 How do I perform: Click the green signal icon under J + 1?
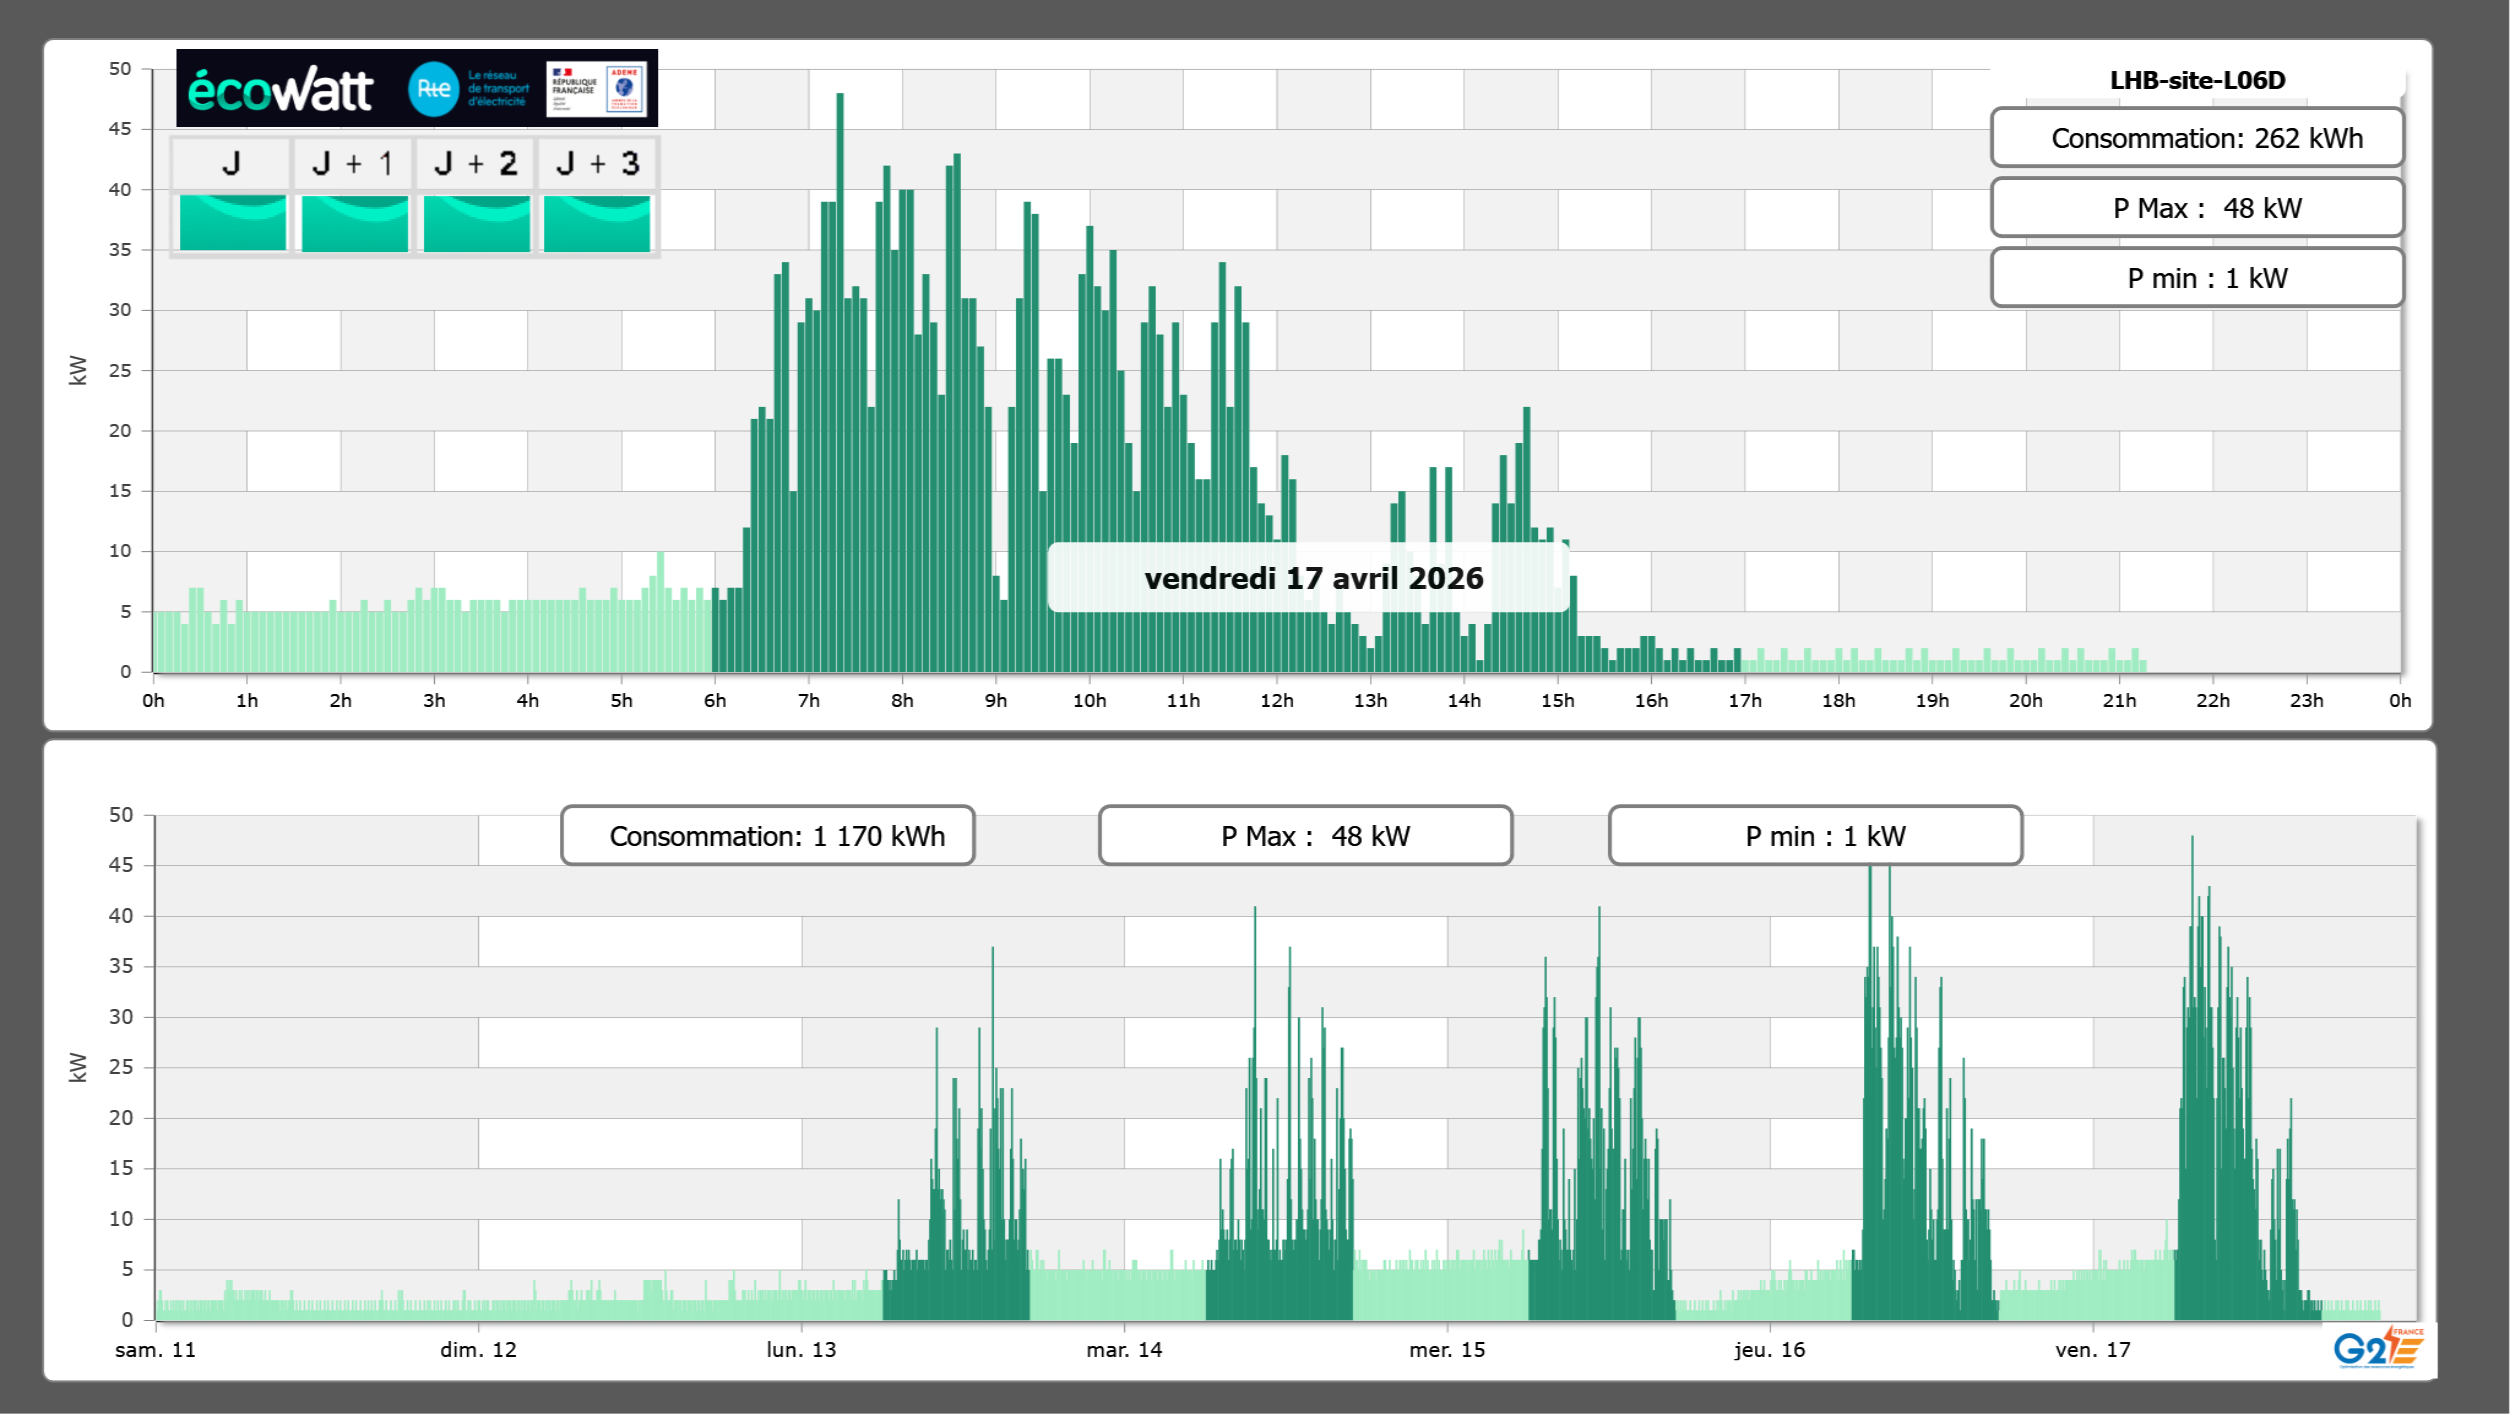[x=354, y=222]
